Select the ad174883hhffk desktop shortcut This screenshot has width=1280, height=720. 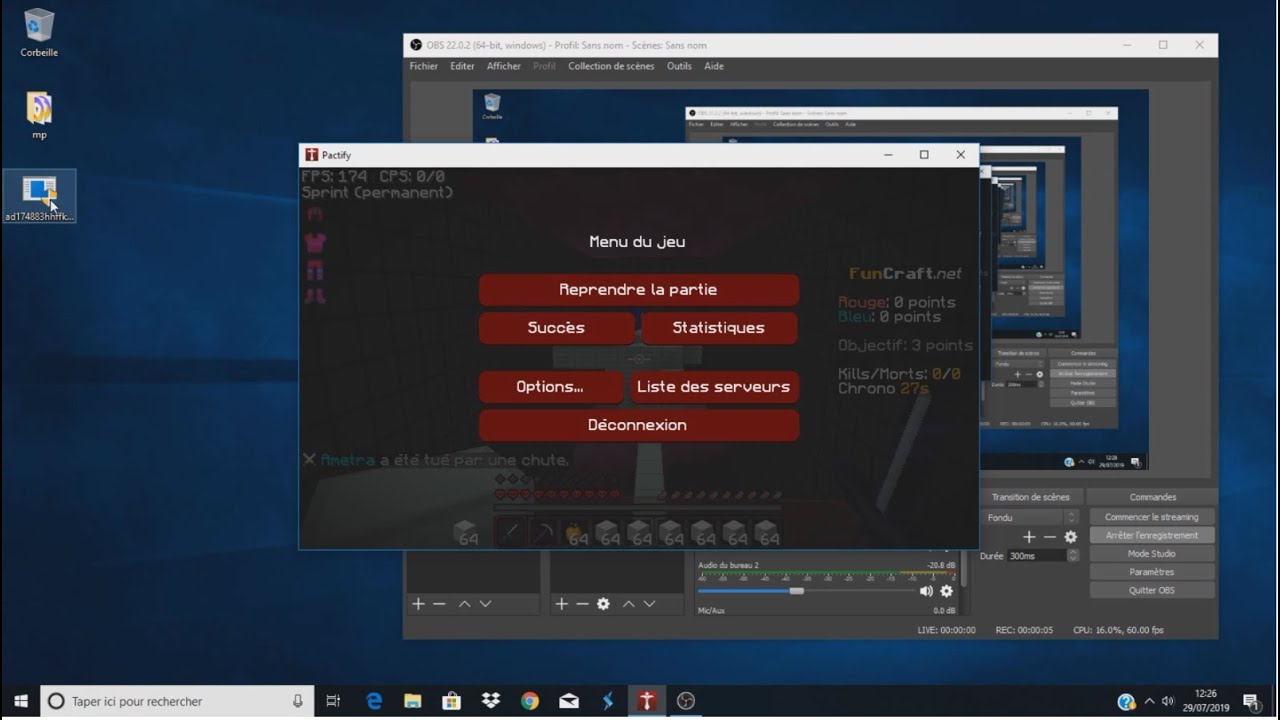coord(40,196)
